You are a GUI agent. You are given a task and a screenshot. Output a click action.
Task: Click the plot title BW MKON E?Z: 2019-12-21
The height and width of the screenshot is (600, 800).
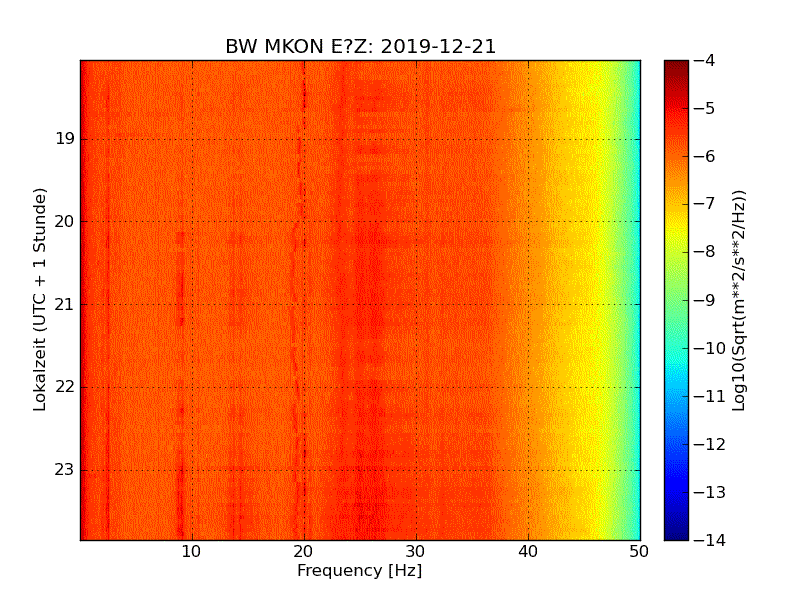[360, 46]
